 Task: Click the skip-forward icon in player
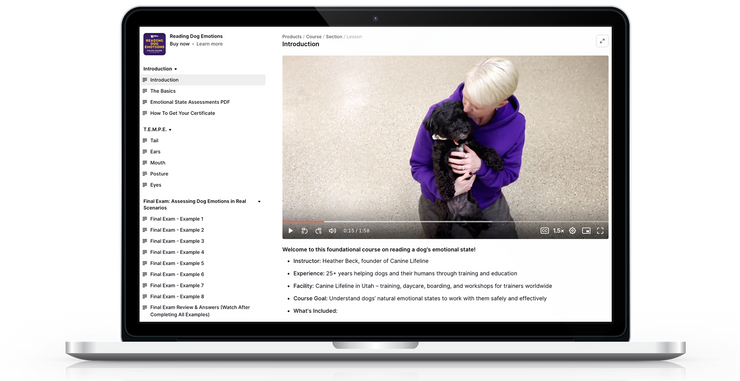click(318, 231)
